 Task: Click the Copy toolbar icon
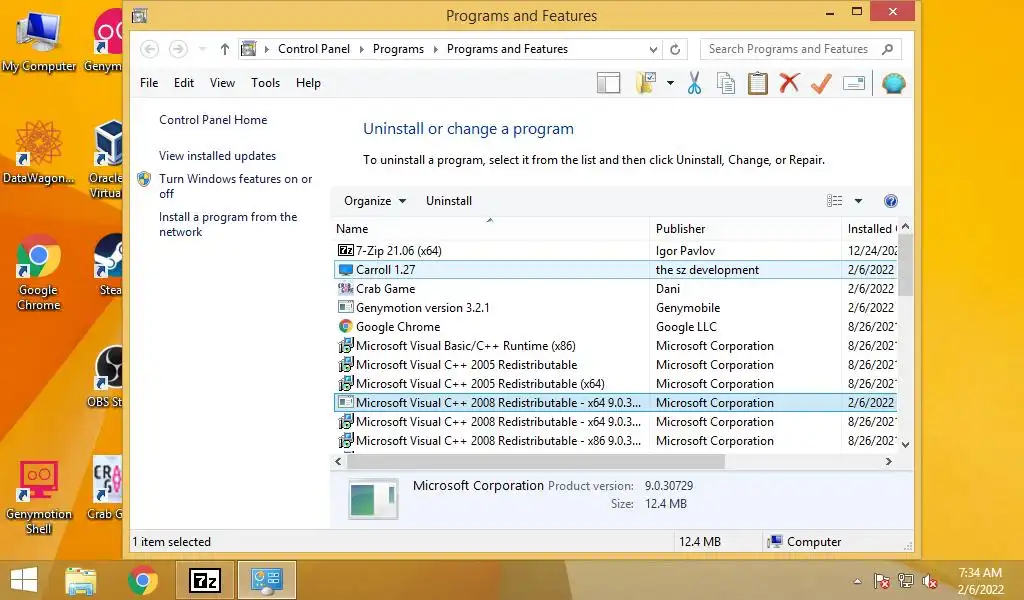tap(726, 84)
